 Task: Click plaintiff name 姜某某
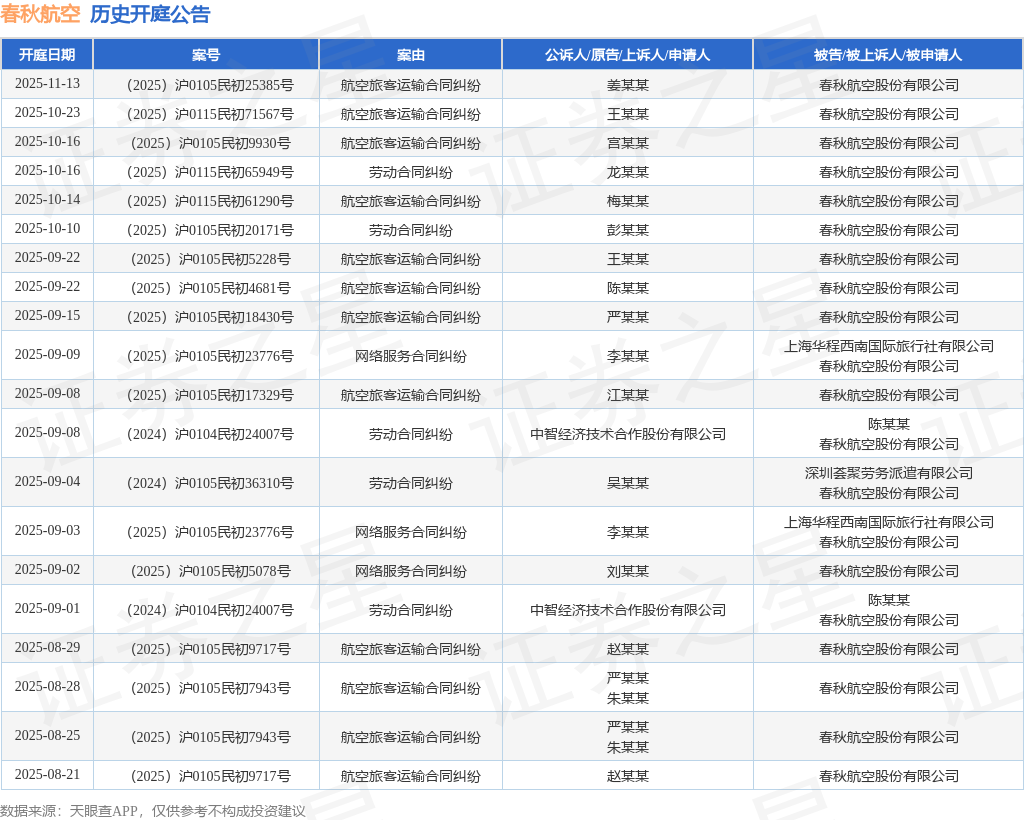628,86
